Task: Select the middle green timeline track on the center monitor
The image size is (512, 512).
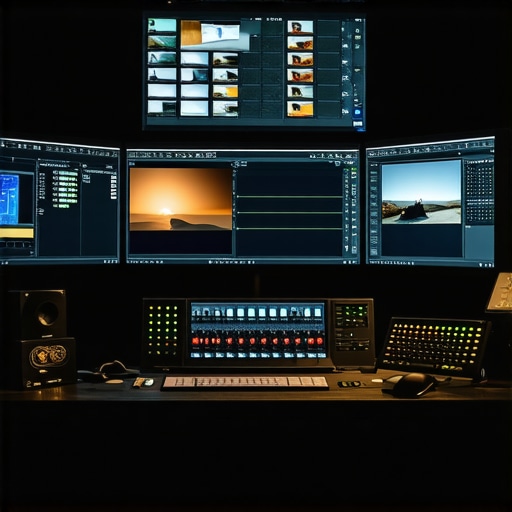Action: 290,212
